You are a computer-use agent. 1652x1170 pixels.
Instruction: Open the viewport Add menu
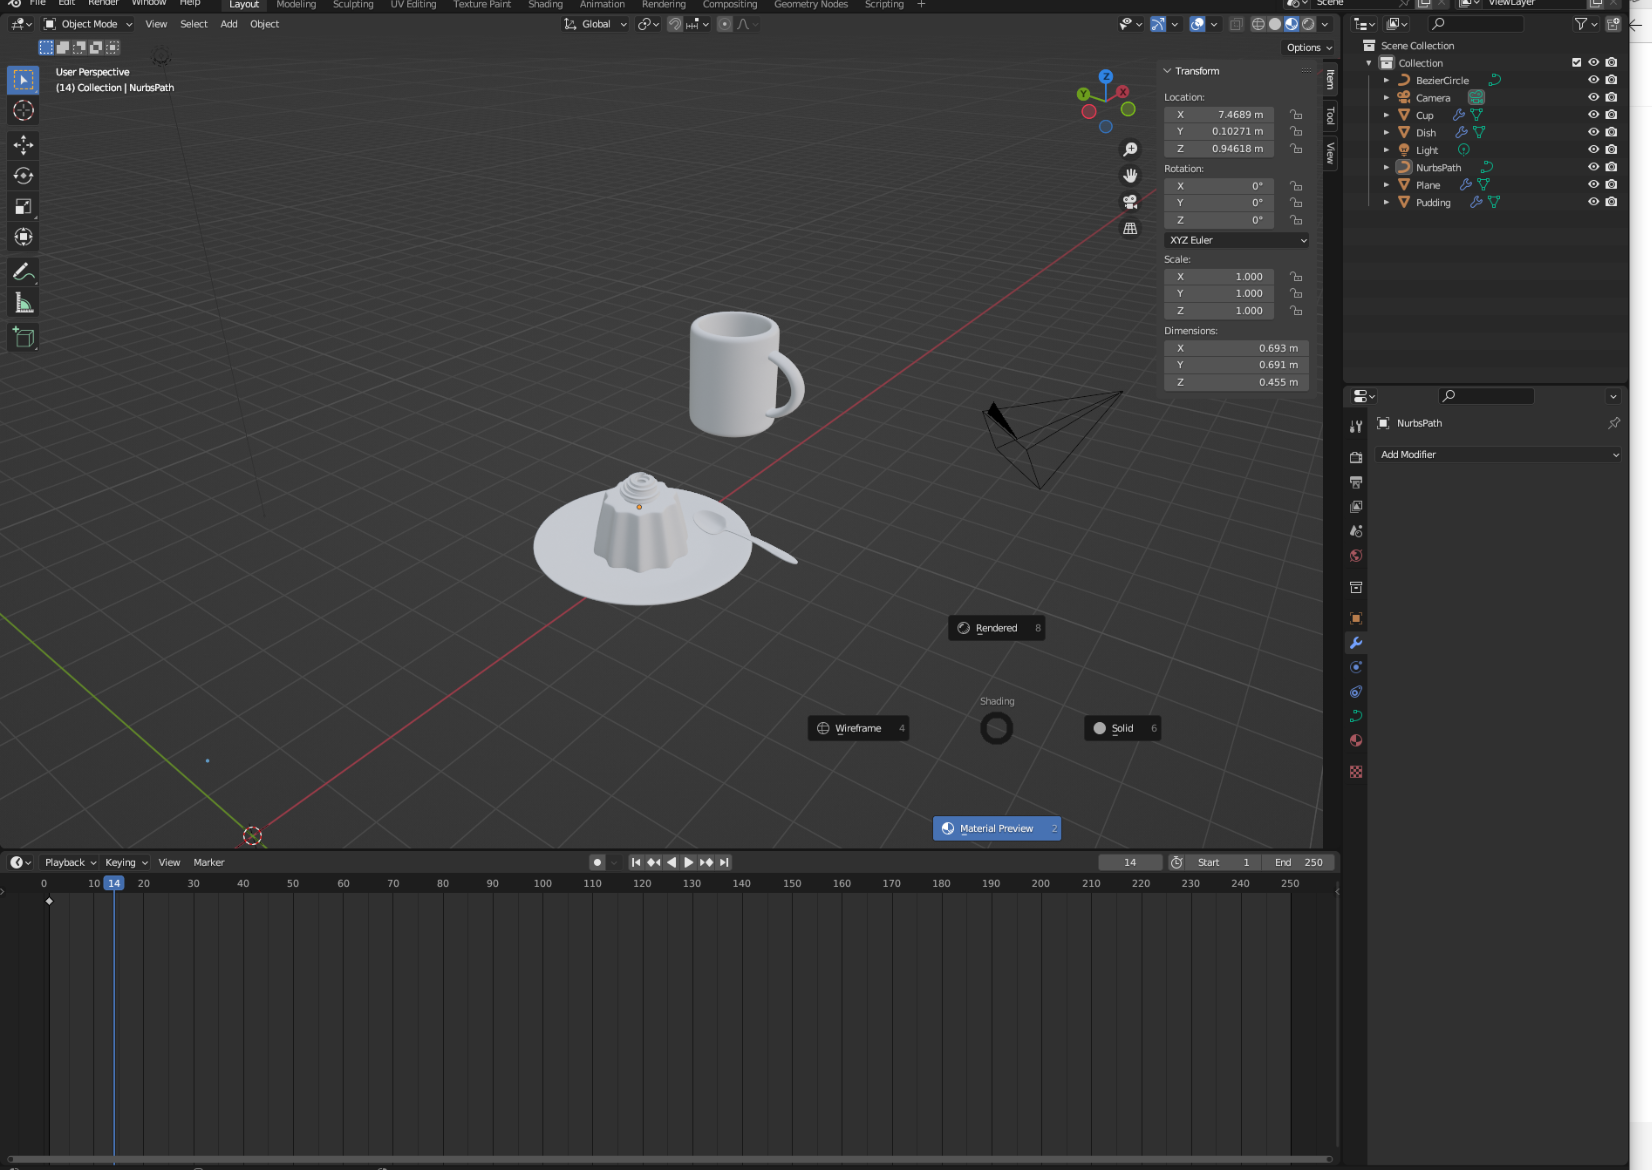pos(229,24)
